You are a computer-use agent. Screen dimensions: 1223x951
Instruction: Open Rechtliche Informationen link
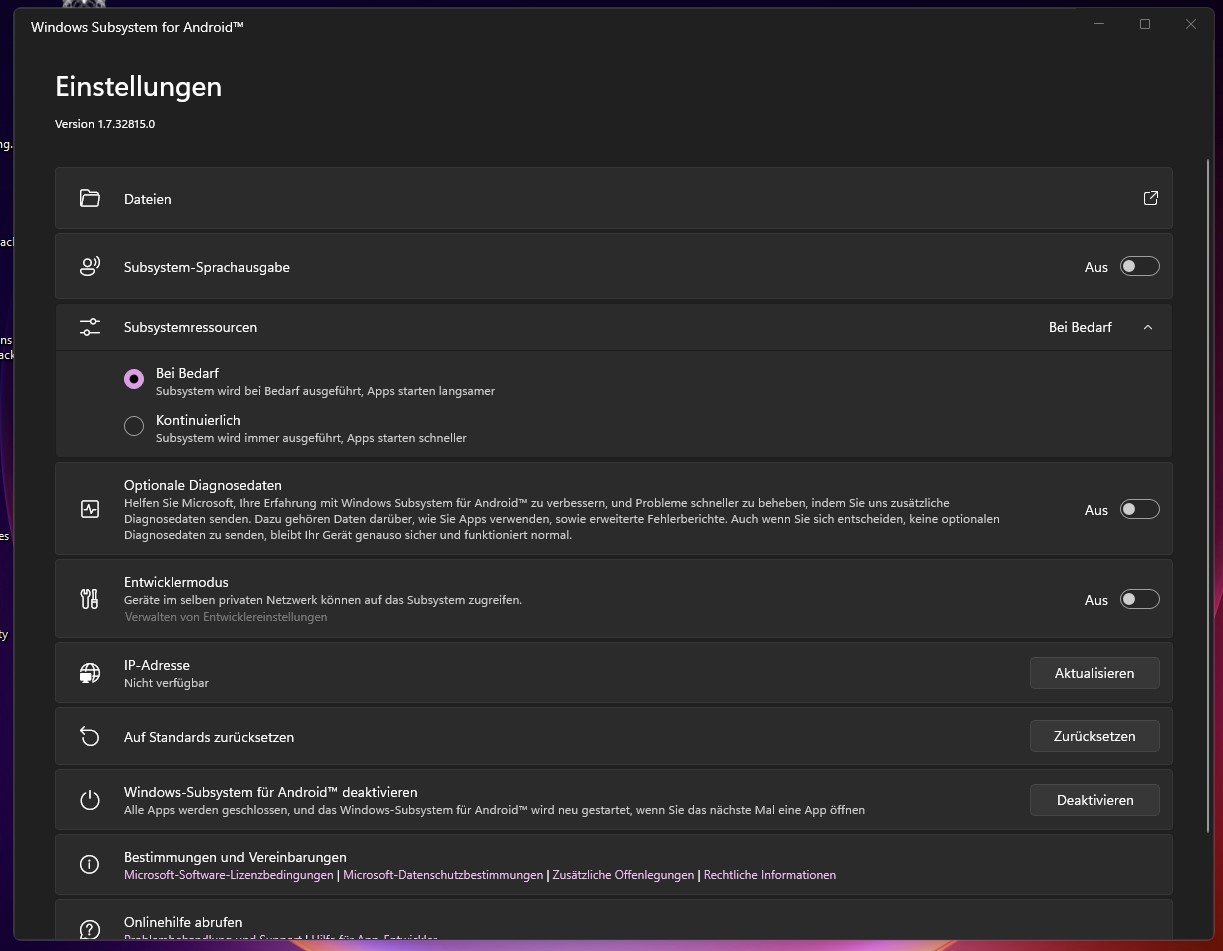click(770, 875)
